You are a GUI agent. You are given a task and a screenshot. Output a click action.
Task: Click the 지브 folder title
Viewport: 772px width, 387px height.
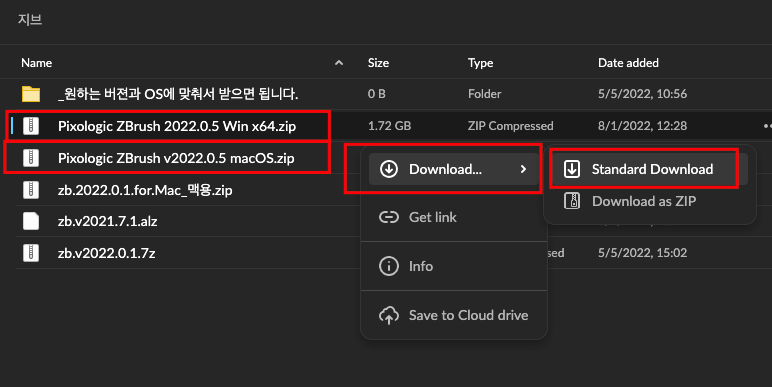30,20
